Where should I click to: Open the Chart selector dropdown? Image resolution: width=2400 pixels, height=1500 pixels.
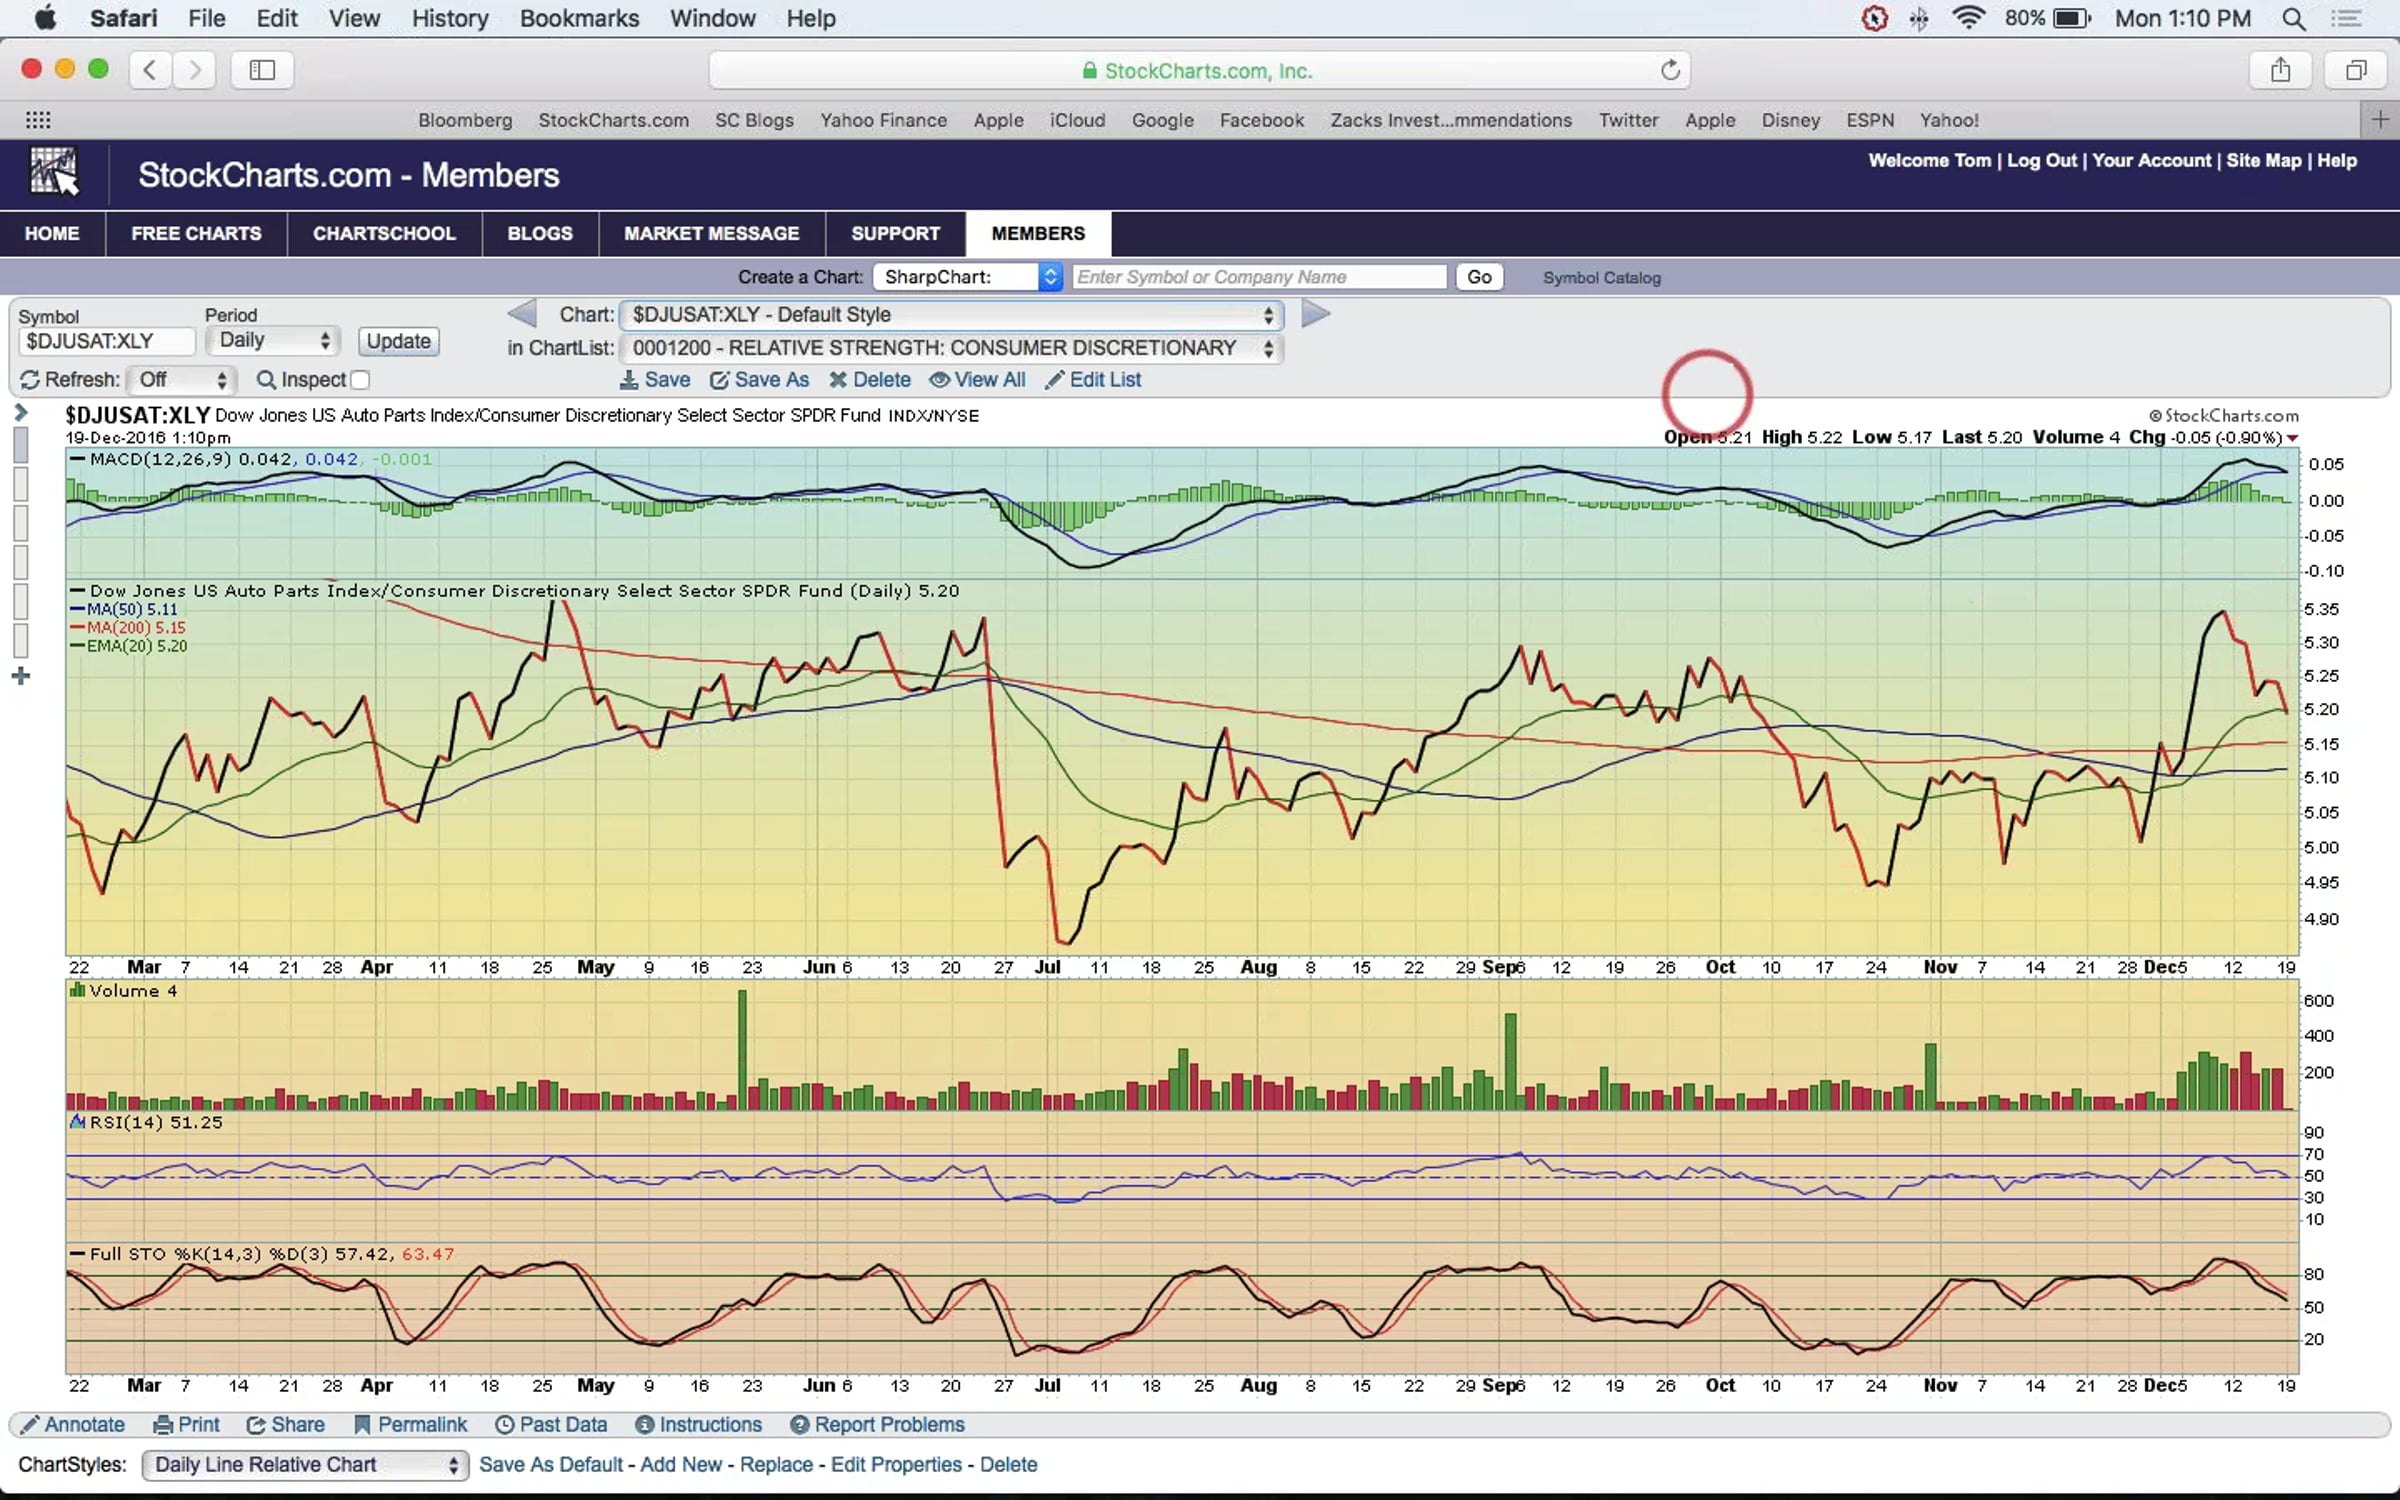pyautogui.click(x=951, y=315)
